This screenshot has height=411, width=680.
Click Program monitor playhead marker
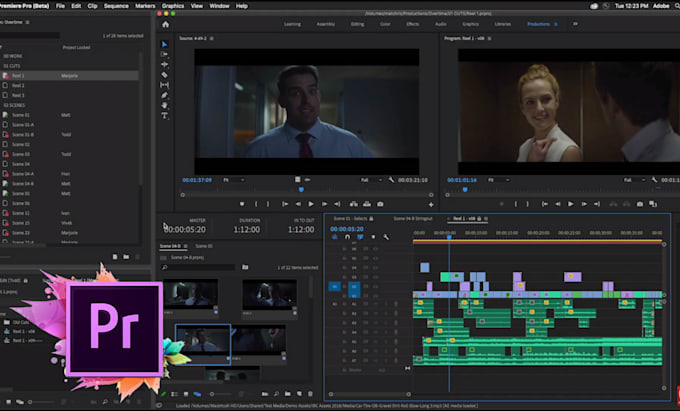point(465,190)
